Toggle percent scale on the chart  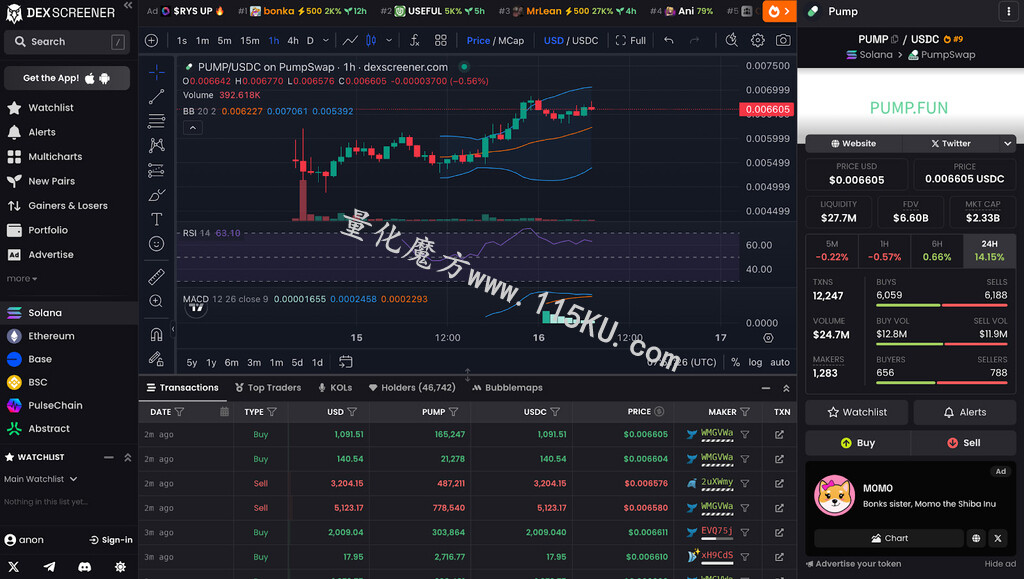[735, 362]
